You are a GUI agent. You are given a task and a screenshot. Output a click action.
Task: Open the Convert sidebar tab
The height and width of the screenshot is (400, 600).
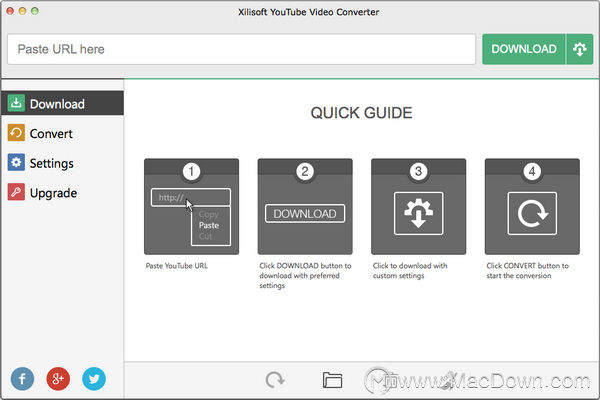[x=62, y=133]
